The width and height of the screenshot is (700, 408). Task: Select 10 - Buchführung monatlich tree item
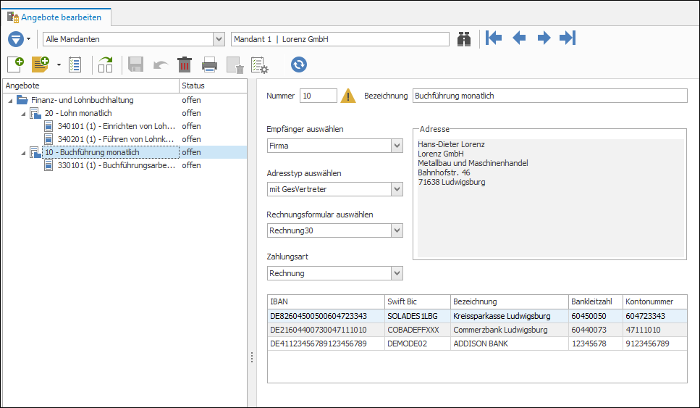click(111, 152)
